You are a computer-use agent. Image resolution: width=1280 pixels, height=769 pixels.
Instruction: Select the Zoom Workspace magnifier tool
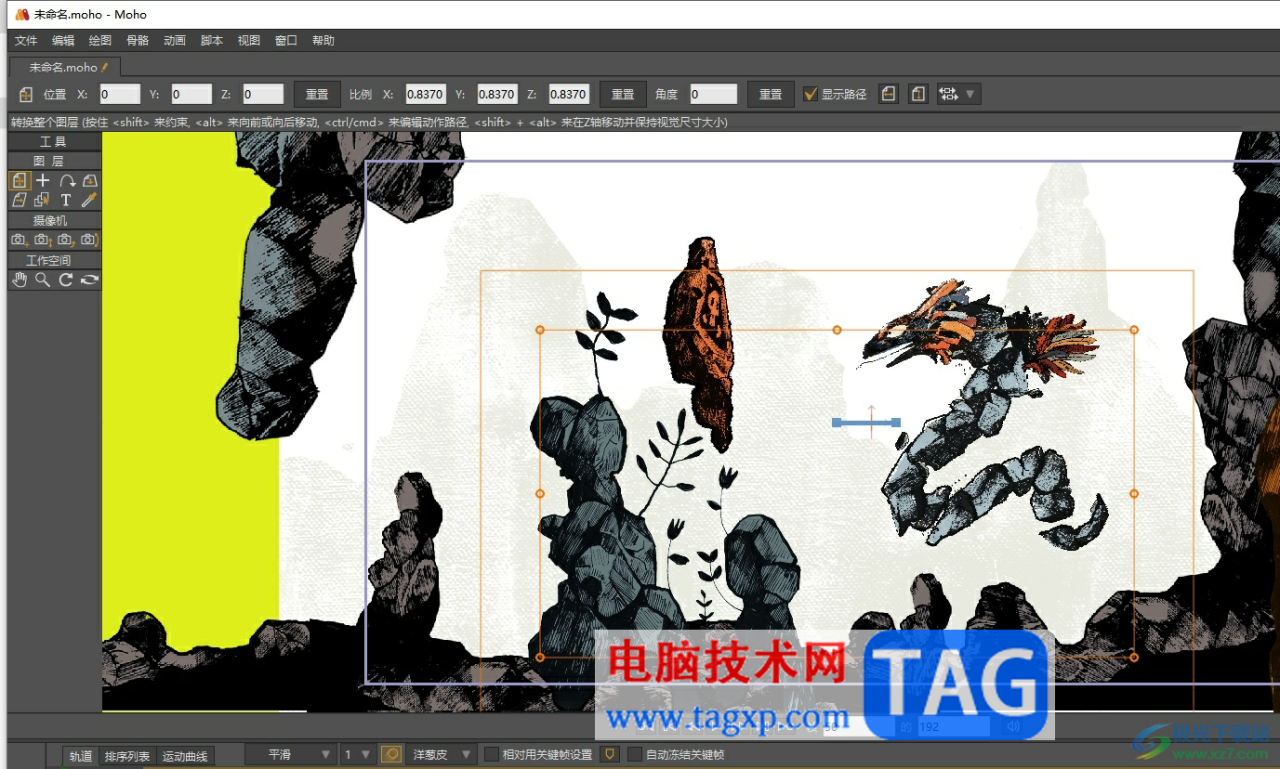click(43, 280)
